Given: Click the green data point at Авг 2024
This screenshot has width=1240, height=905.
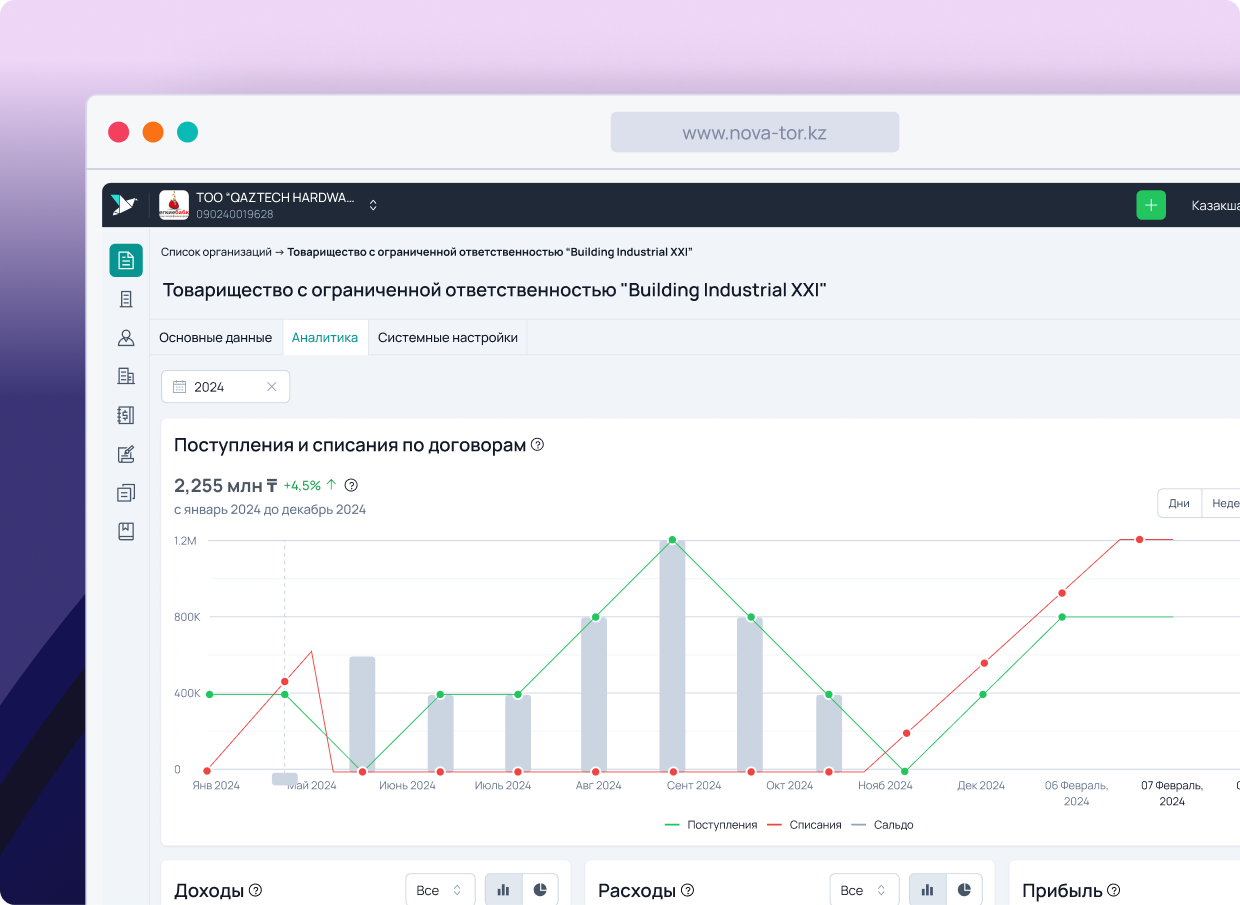Looking at the screenshot, I should pyautogui.click(x=596, y=617).
